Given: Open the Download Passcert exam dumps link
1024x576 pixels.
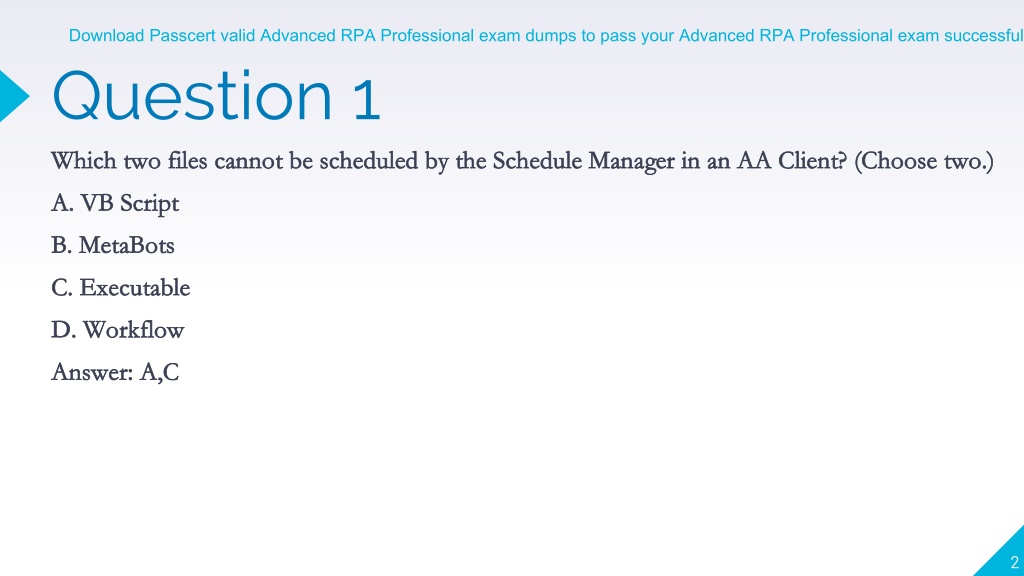Looking at the screenshot, I should (x=546, y=36).
